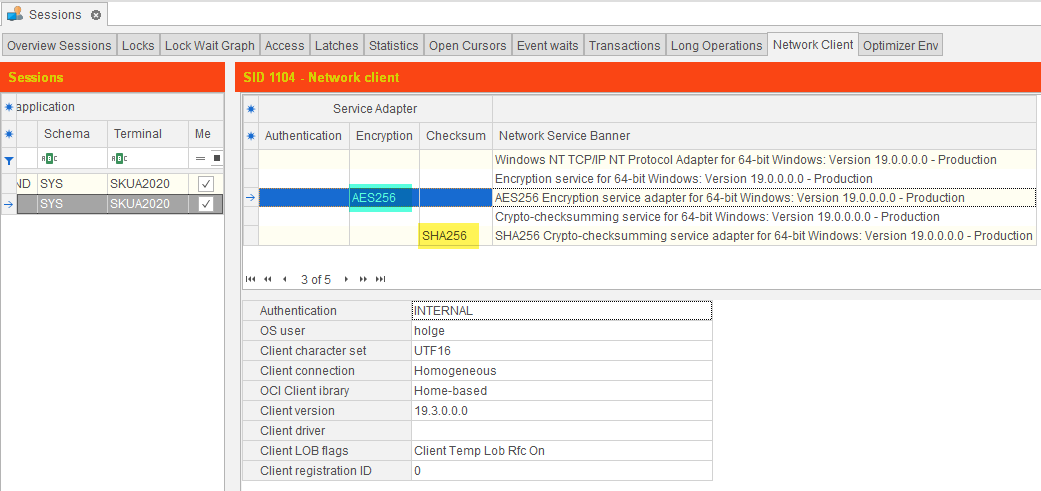The width and height of the screenshot is (1041, 491).
Task: Jump to next page in navigator
Action: tap(363, 279)
